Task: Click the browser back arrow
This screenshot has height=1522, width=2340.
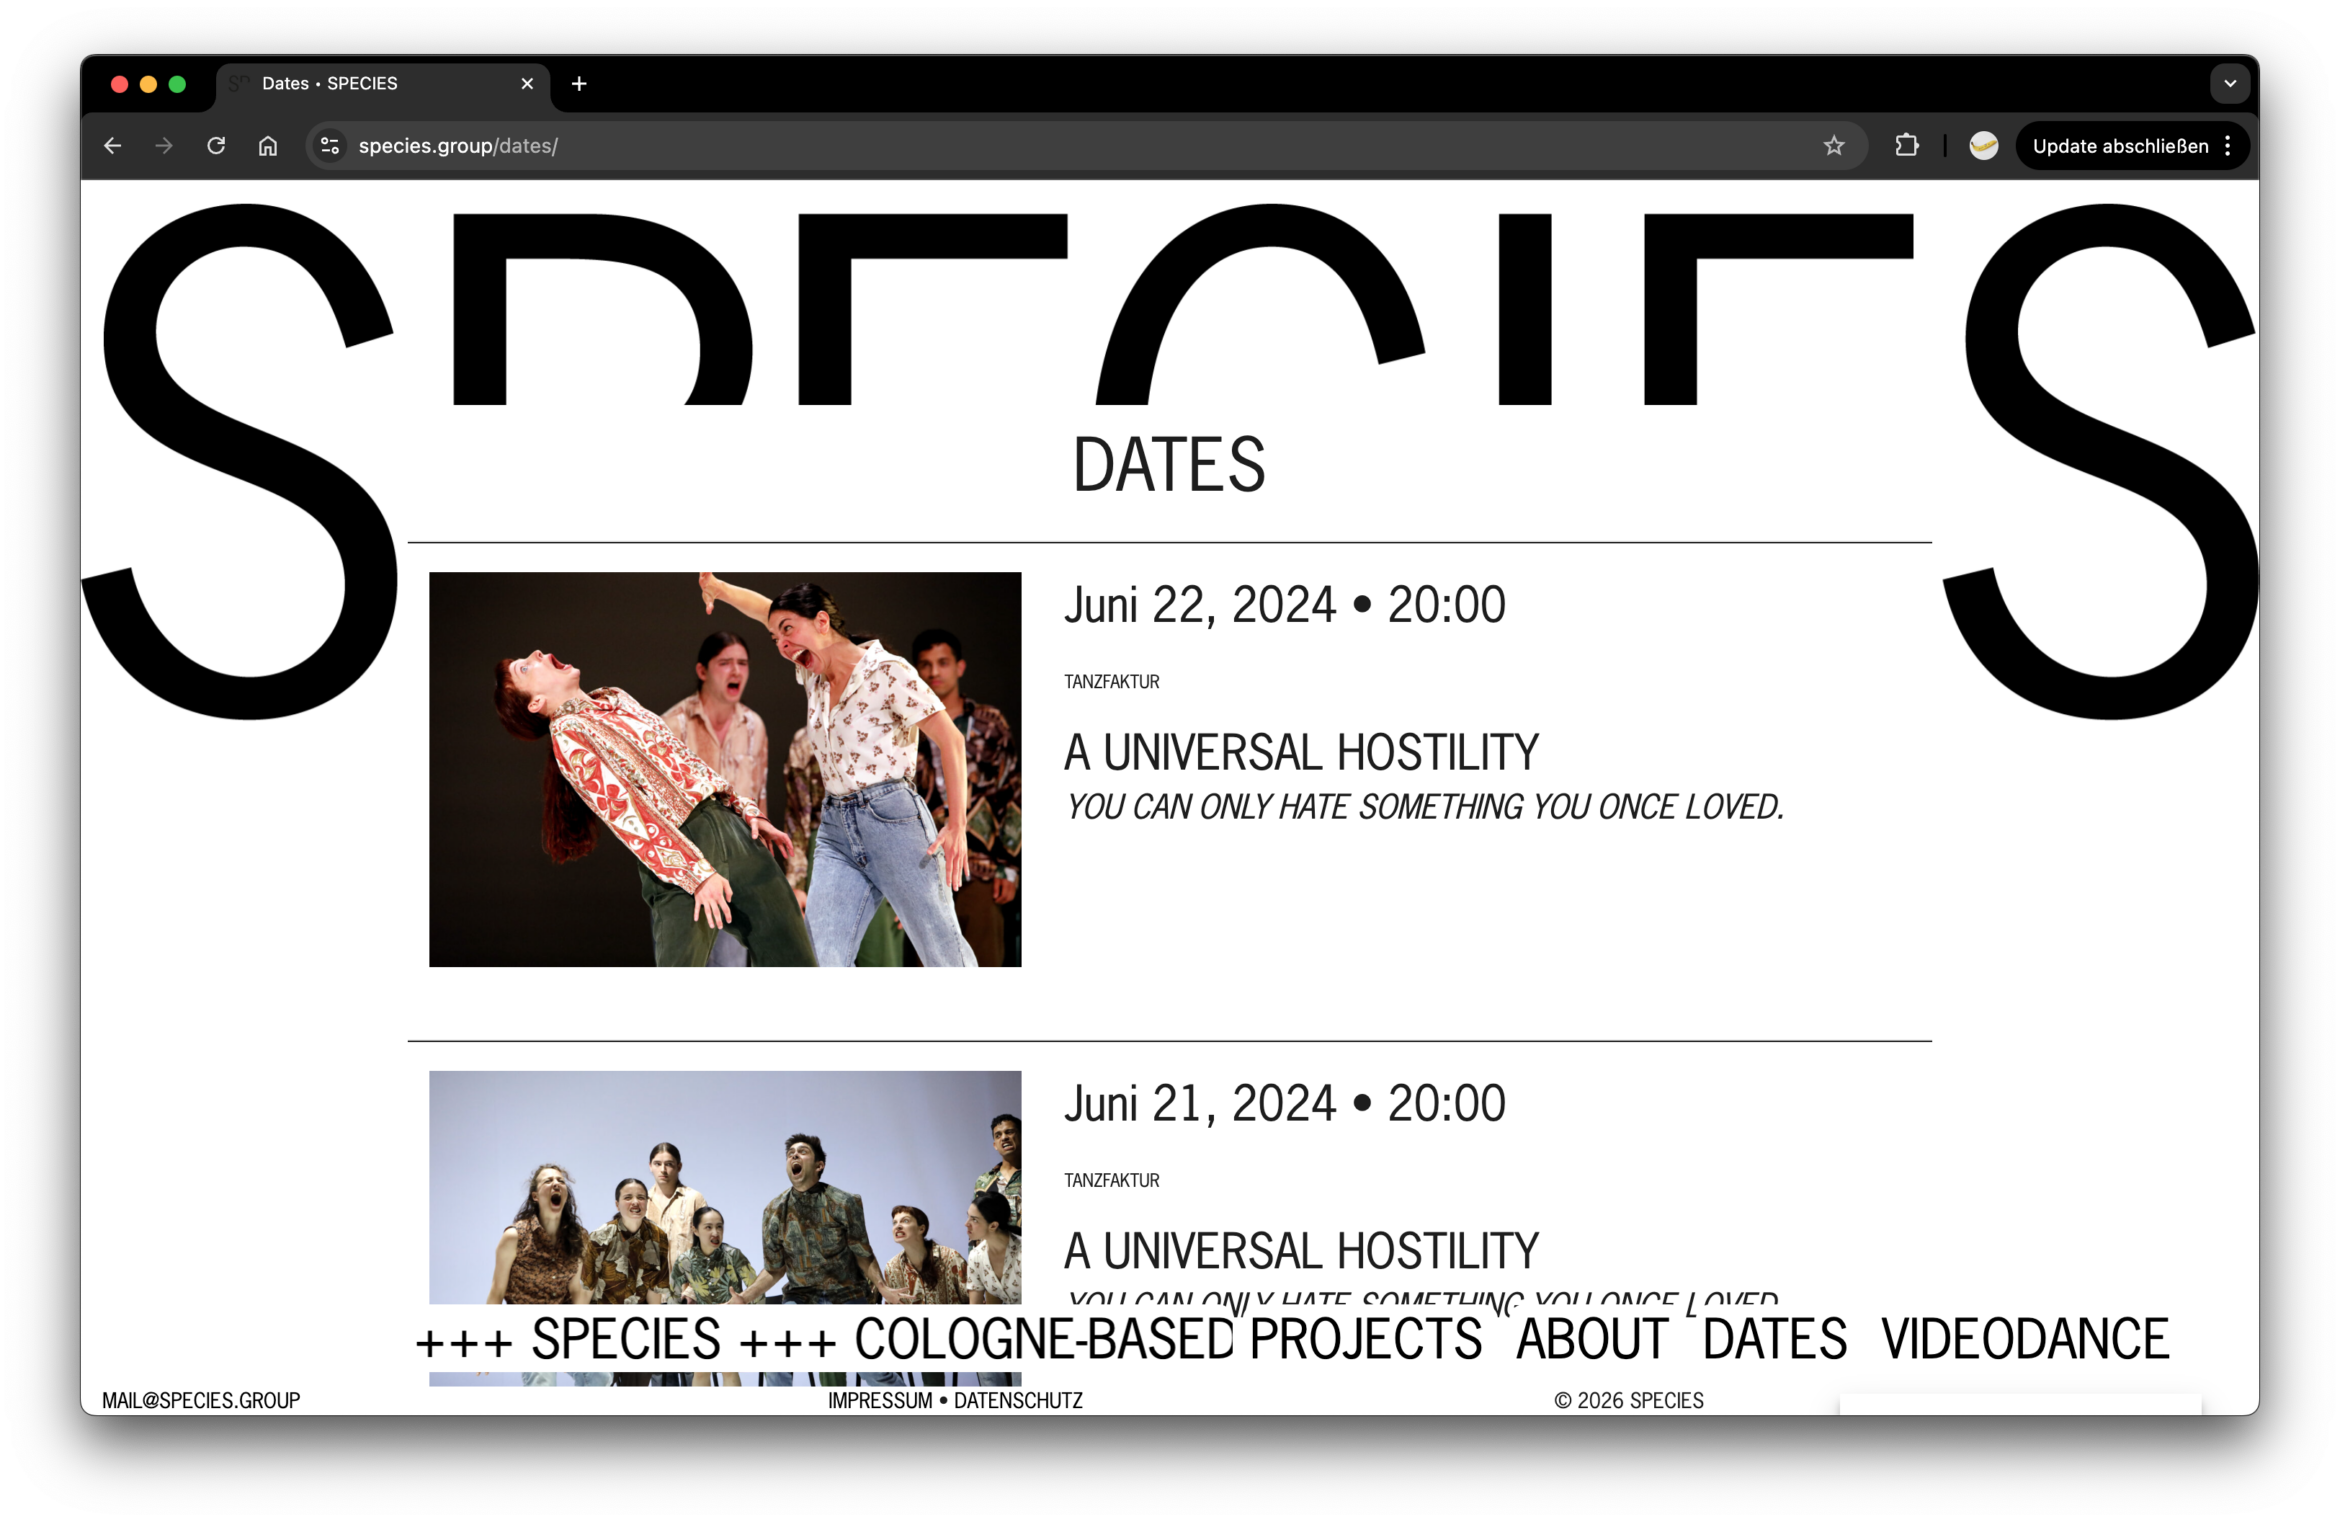Action: point(112,145)
